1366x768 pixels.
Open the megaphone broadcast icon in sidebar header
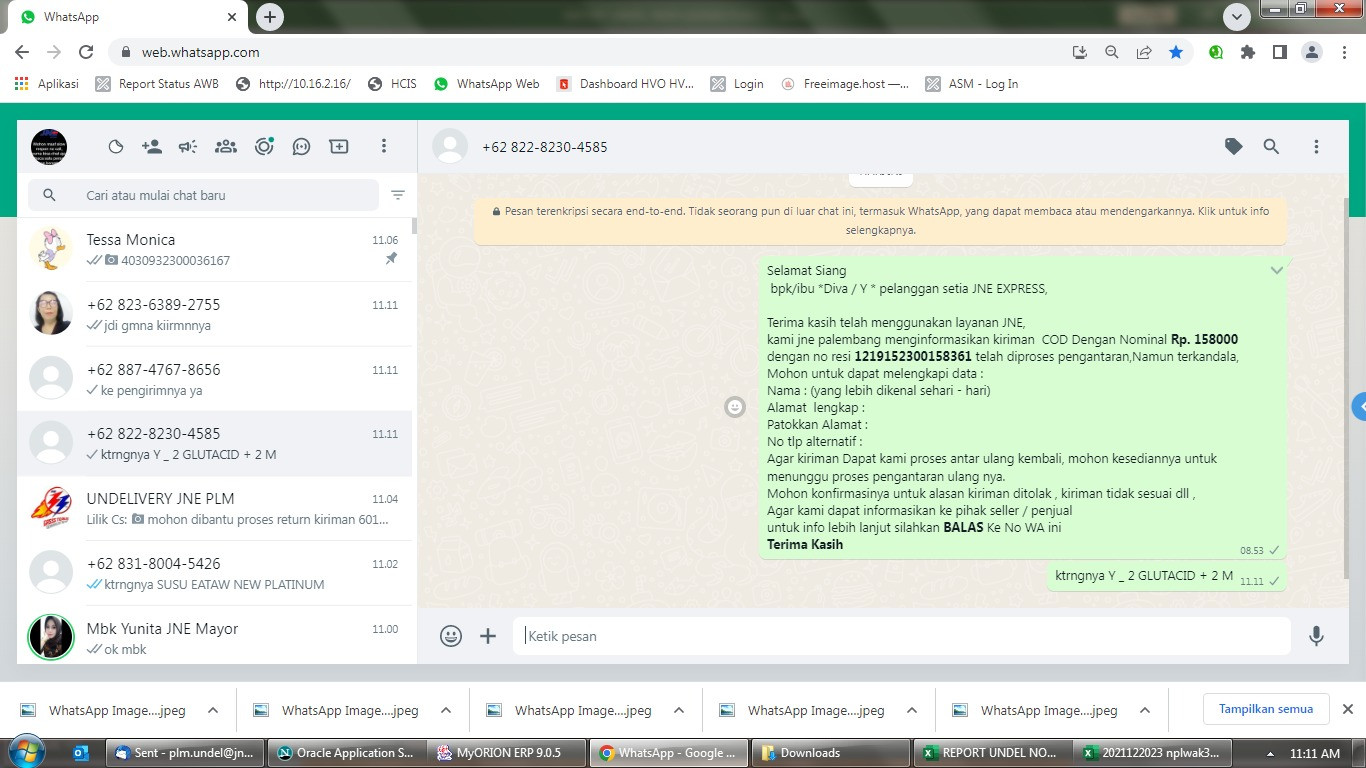[188, 147]
